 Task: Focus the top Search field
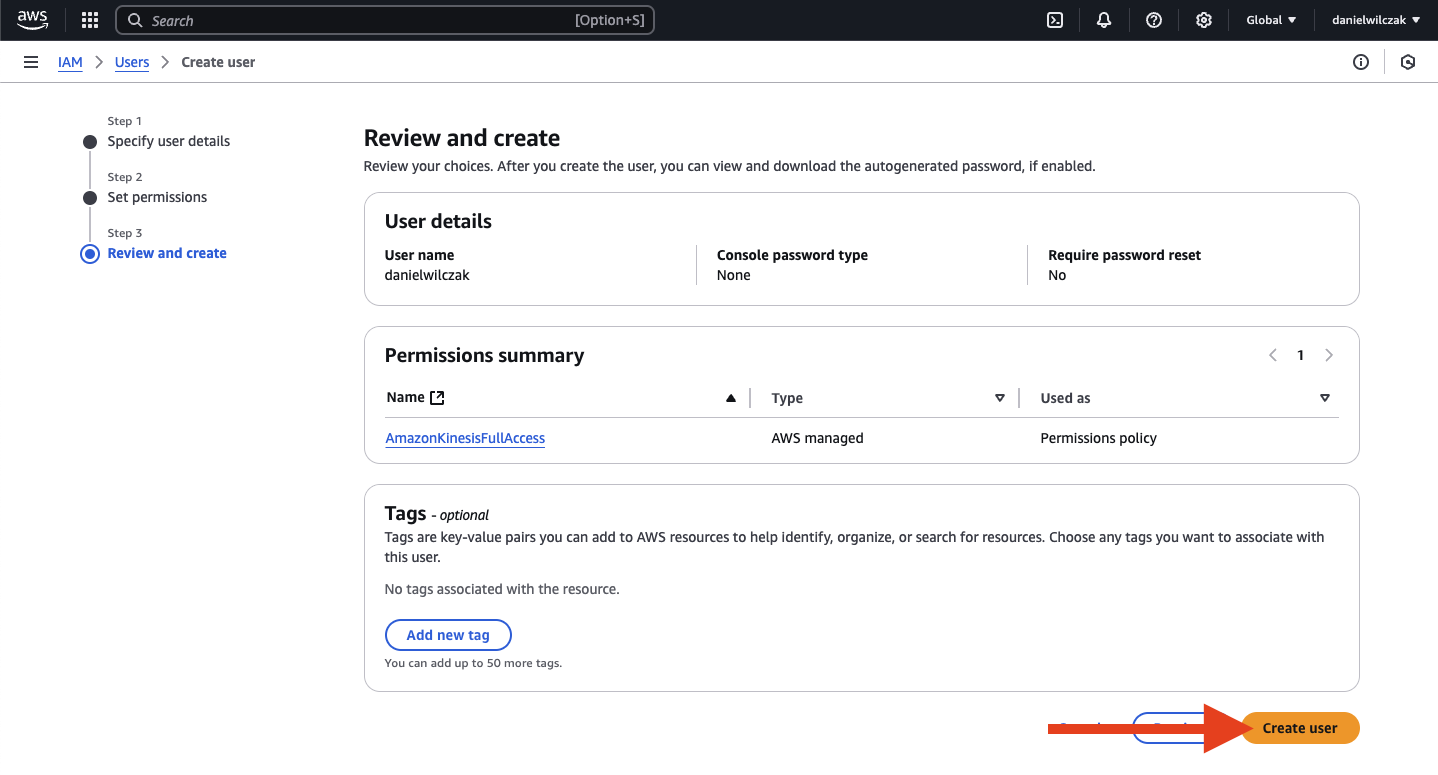385,20
